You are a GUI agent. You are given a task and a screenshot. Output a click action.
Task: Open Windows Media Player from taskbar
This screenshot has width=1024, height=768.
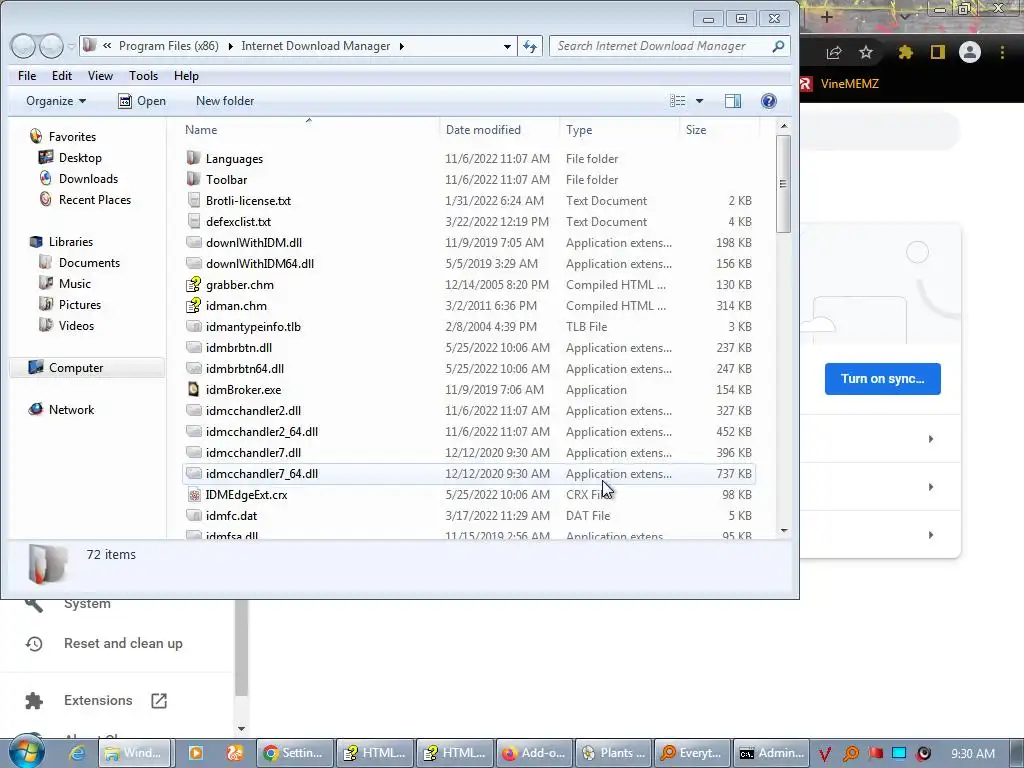tap(195, 753)
